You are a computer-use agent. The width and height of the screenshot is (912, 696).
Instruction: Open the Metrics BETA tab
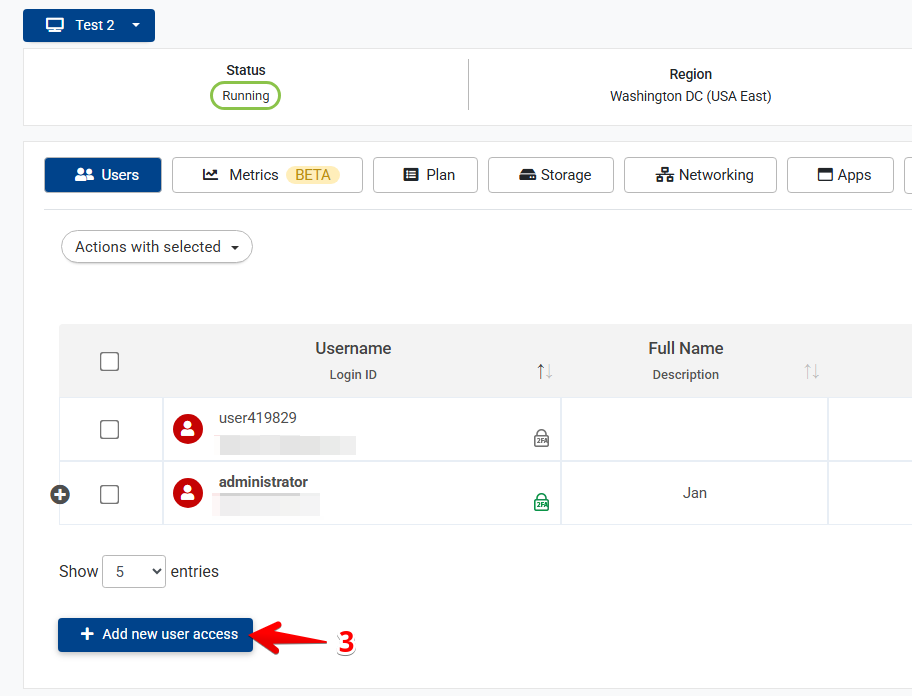(268, 174)
